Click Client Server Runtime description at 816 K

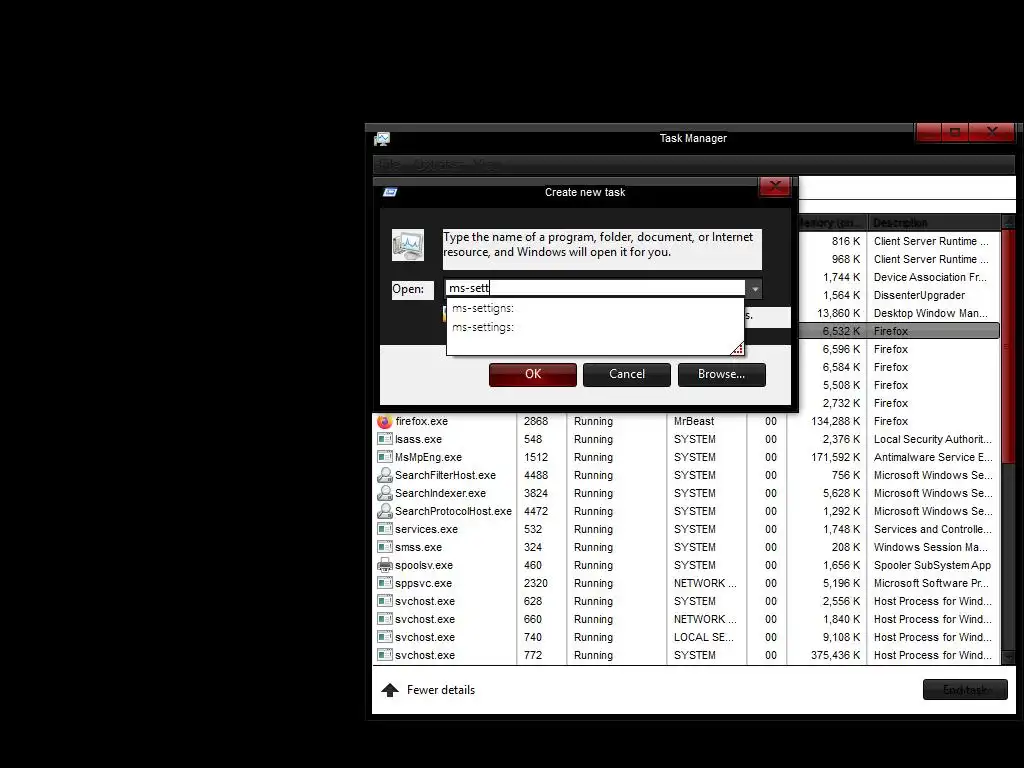point(931,242)
